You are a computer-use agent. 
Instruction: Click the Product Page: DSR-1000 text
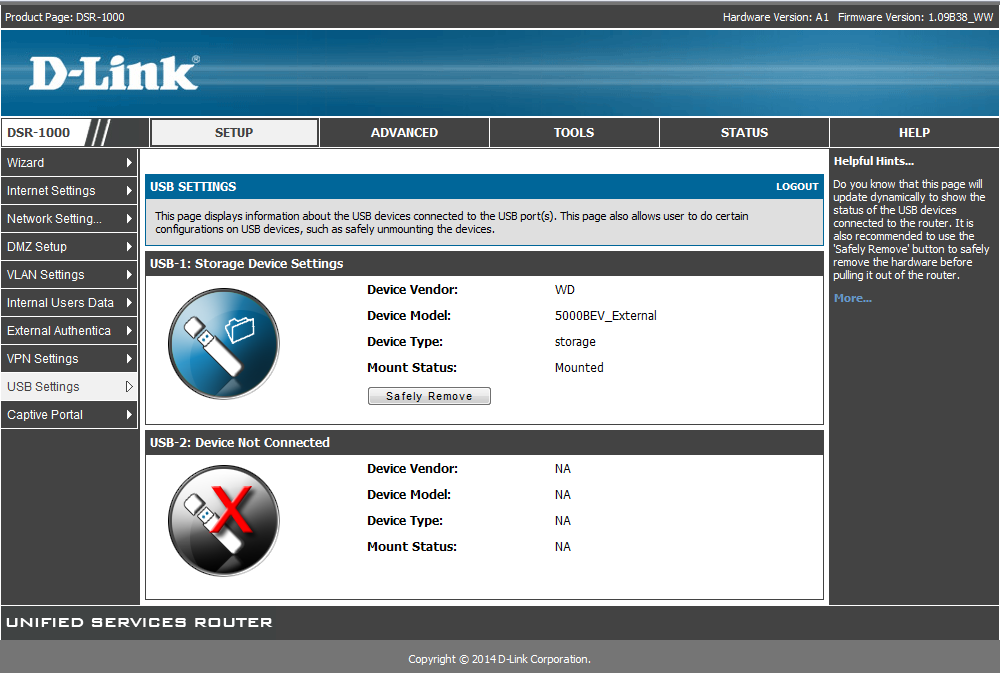[x=64, y=17]
